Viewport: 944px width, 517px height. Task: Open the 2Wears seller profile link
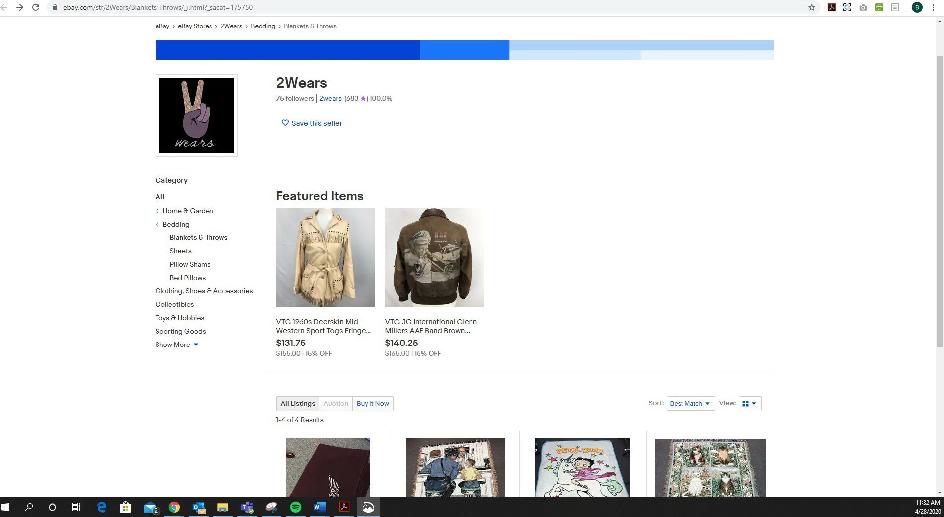[330, 98]
